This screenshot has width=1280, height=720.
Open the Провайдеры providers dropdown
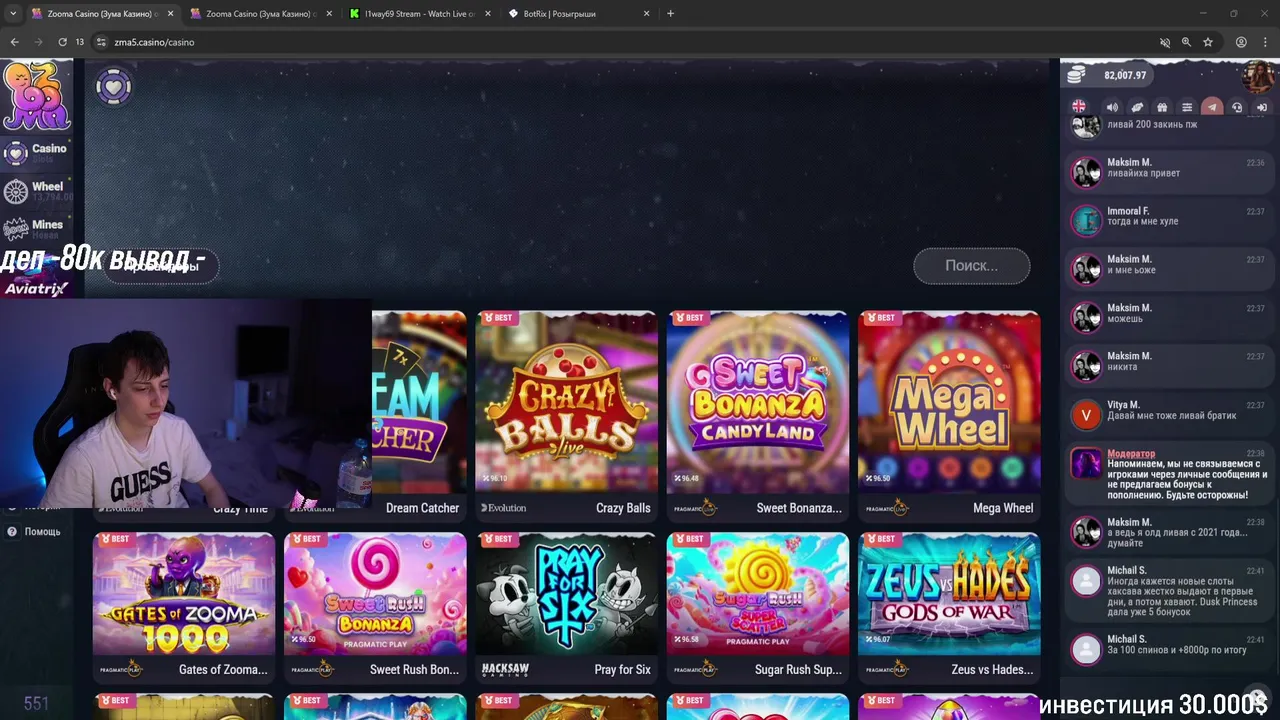point(162,266)
